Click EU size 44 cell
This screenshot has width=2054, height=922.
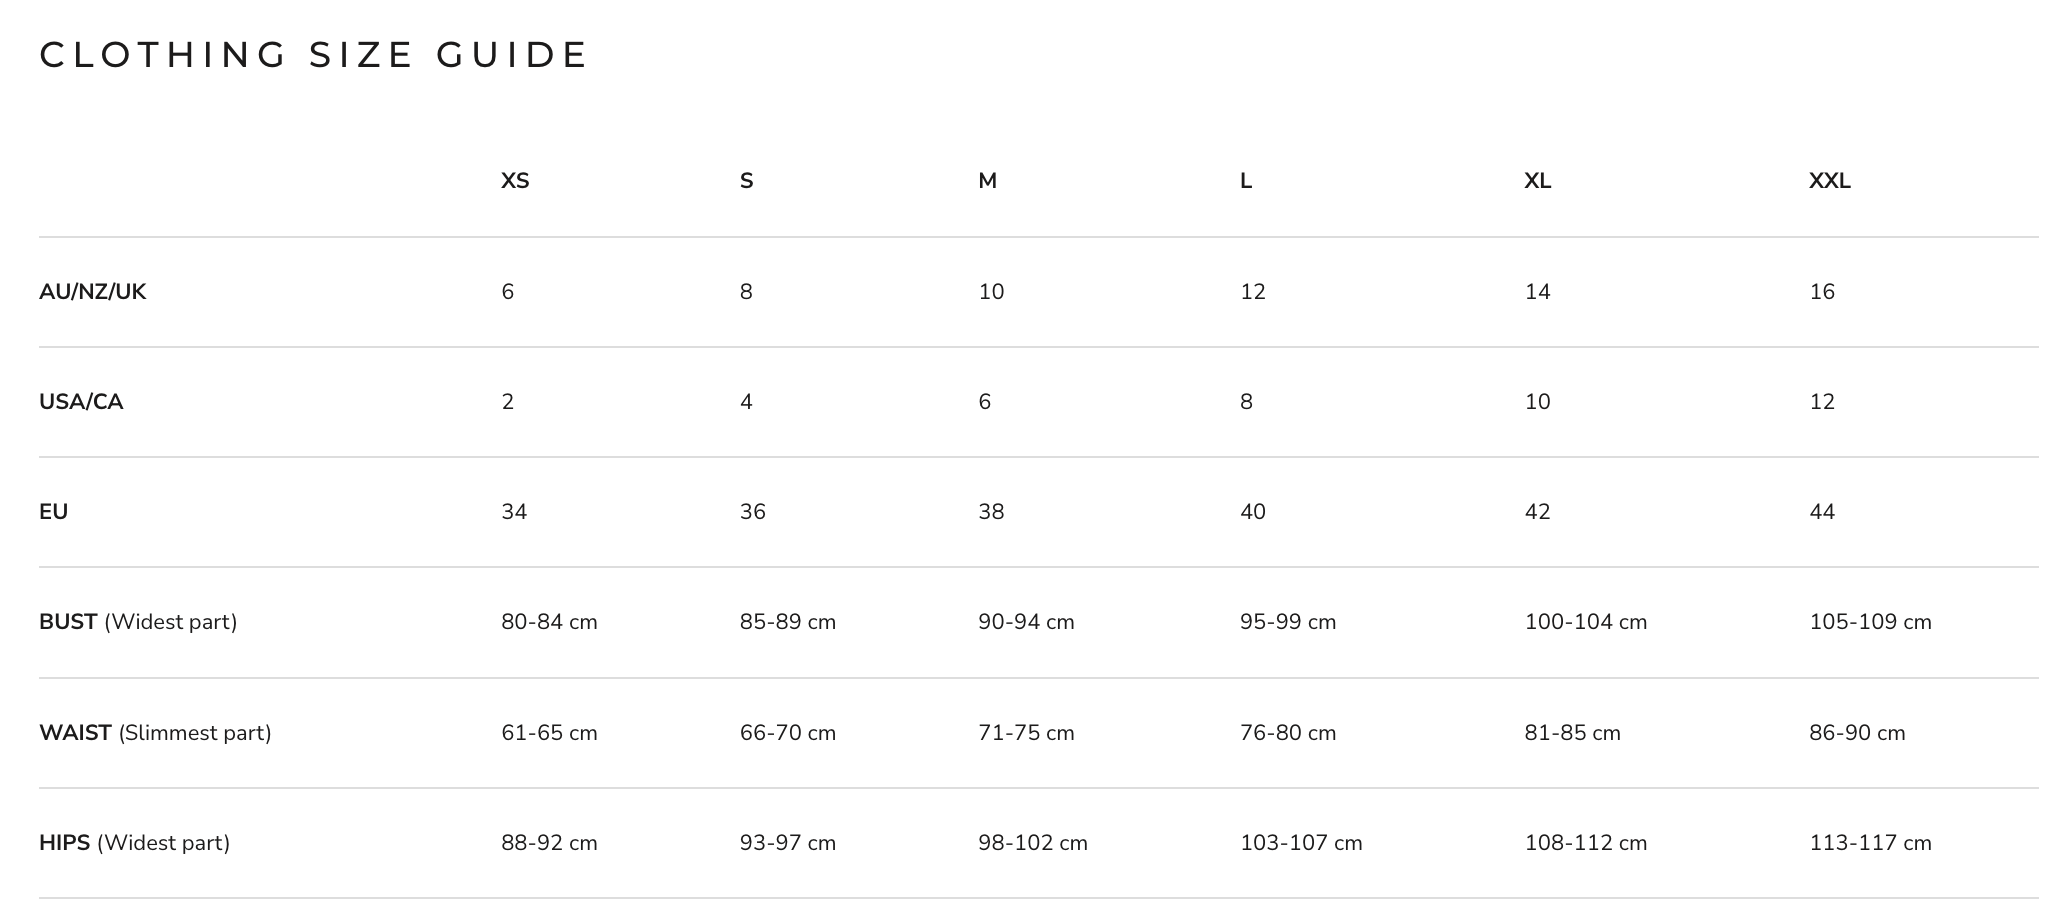coord(1822,512)
